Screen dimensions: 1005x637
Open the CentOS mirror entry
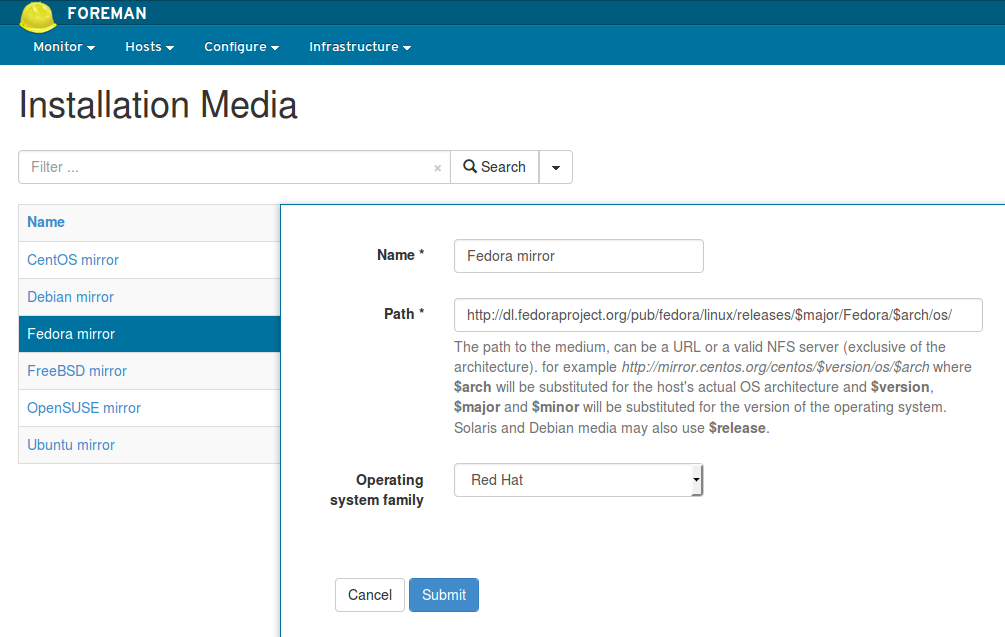73,260
